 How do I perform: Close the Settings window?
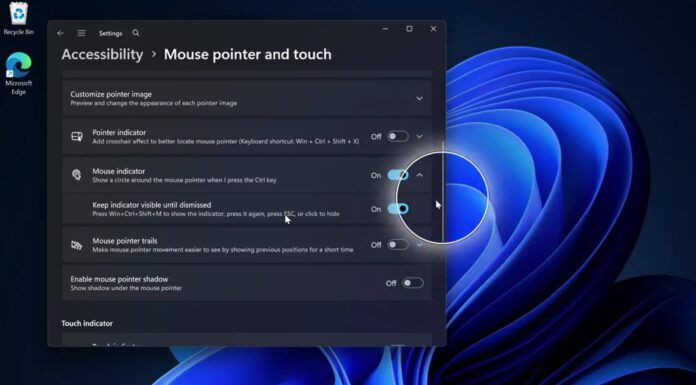point(433,29)
